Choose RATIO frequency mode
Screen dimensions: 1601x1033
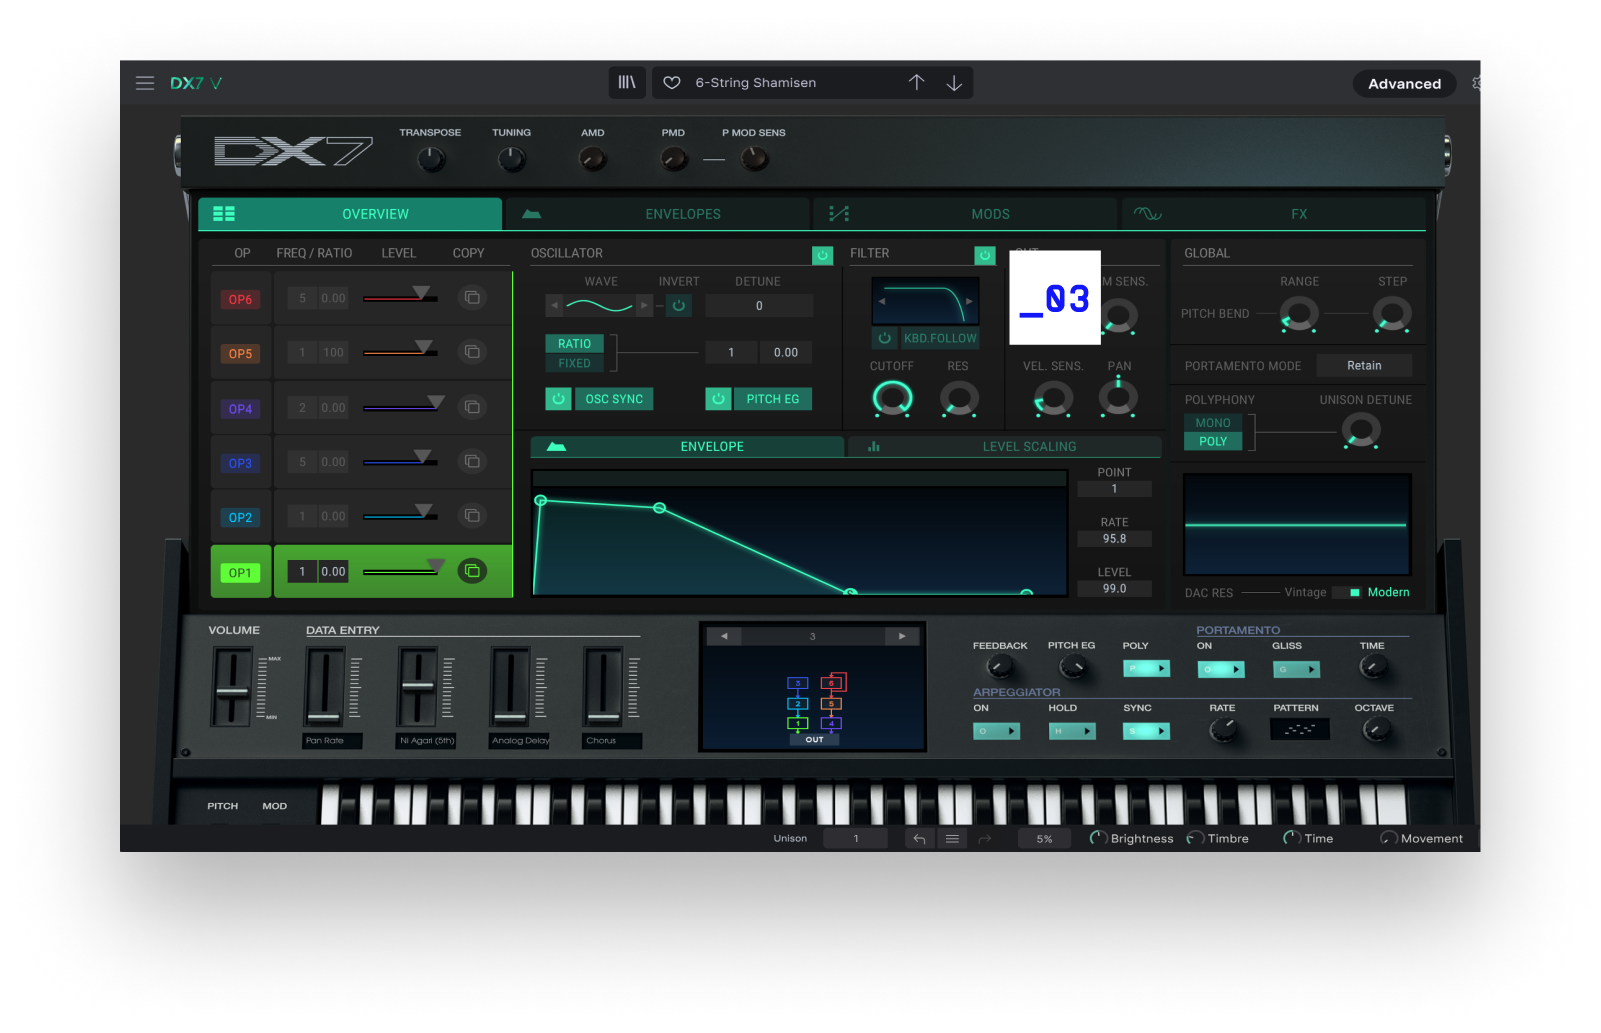click(574, 343)
